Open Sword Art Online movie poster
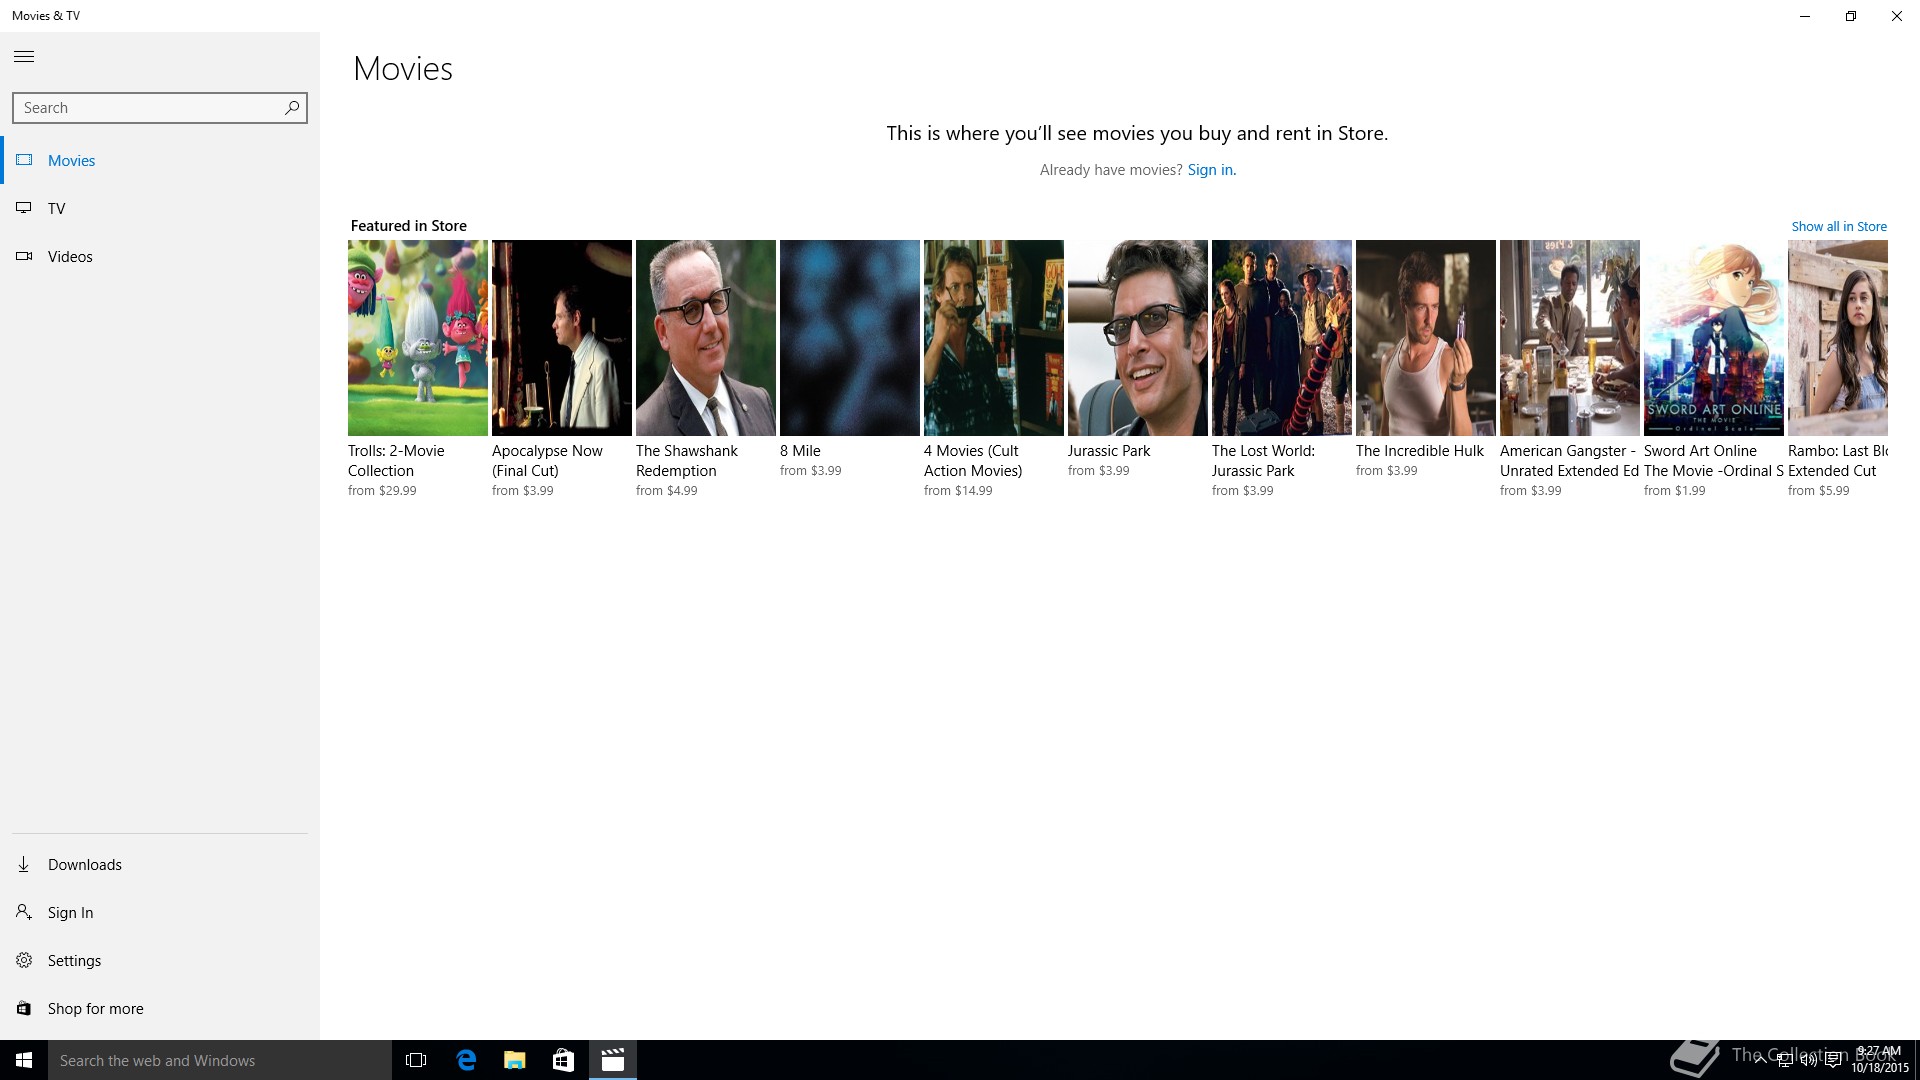This screenshot has height=1080, width=1920. pos(1714,338)
